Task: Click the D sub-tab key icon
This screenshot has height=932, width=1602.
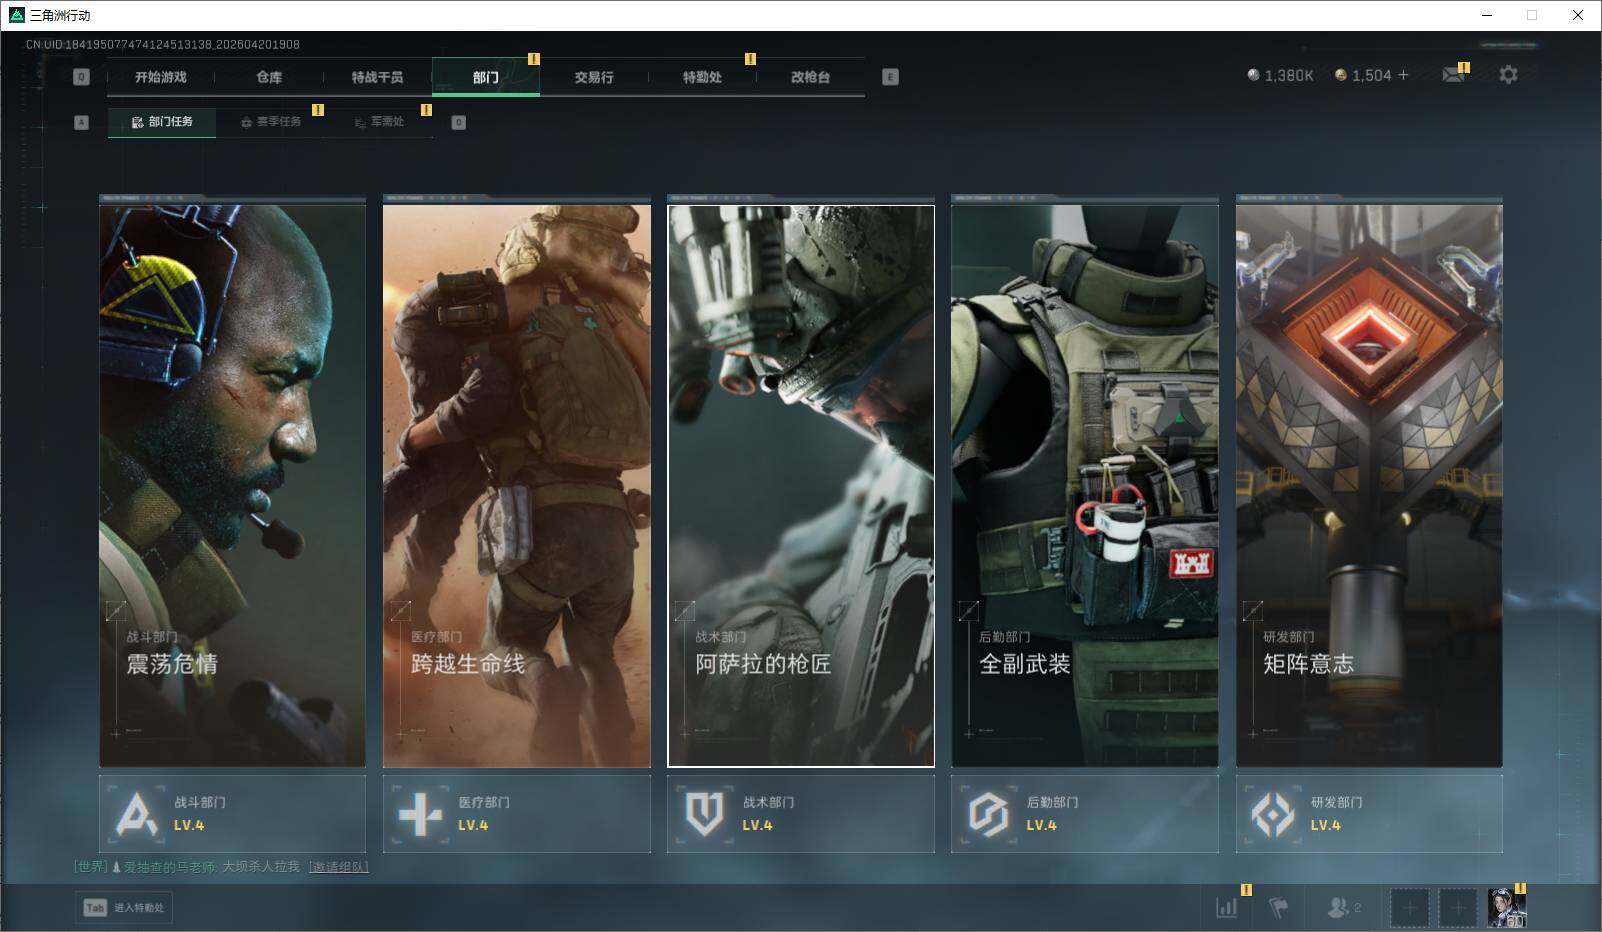Action: coord(459,122)
